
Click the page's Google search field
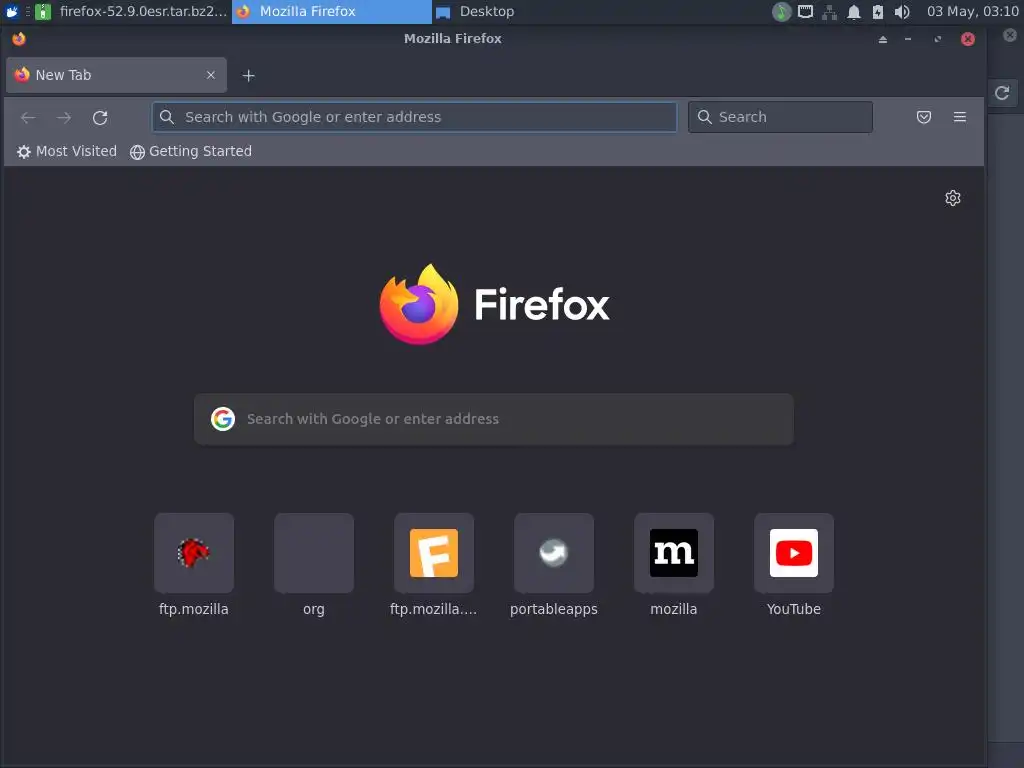(494, 419)
